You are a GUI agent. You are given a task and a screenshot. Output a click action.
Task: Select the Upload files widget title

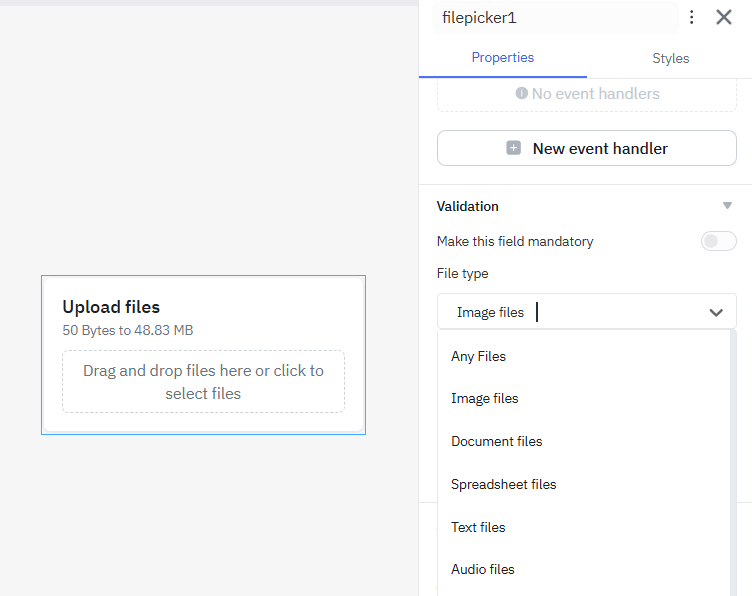(111, 307)
